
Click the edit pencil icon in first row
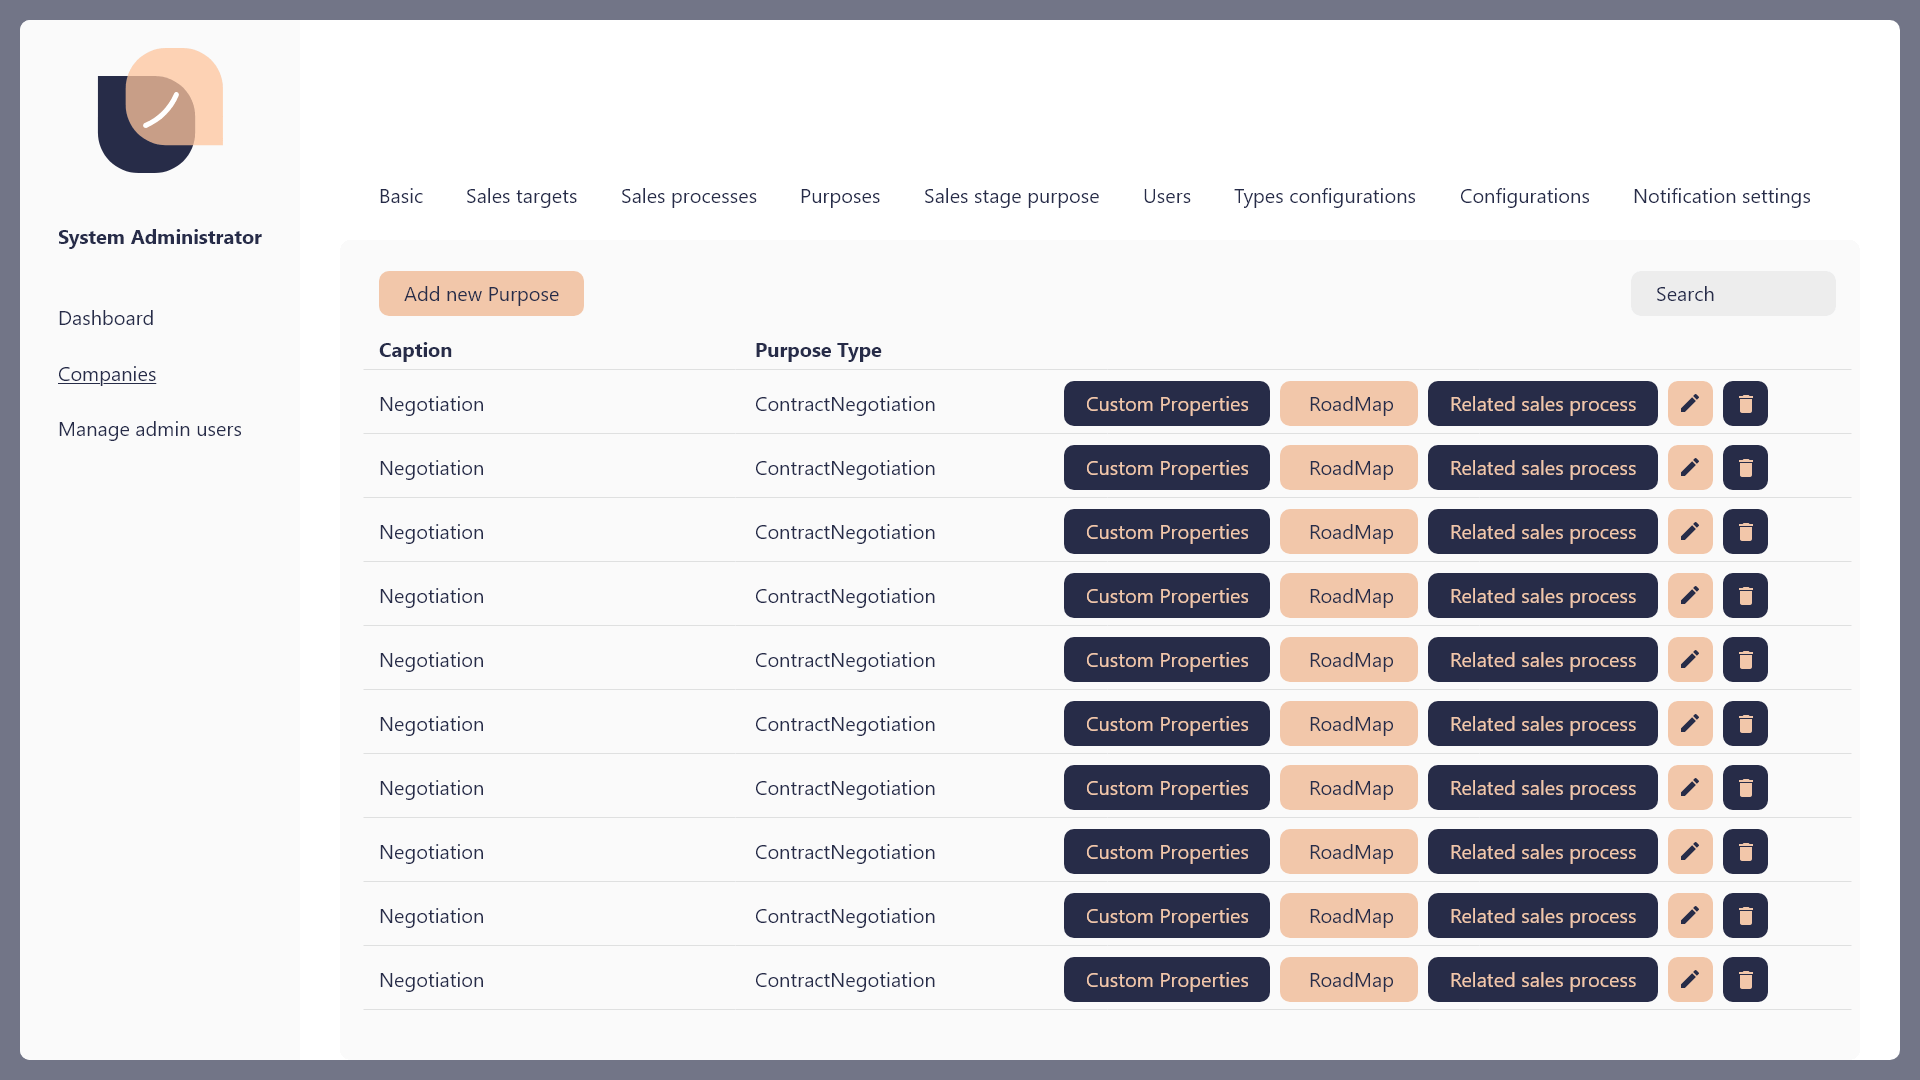[1690, 404]
